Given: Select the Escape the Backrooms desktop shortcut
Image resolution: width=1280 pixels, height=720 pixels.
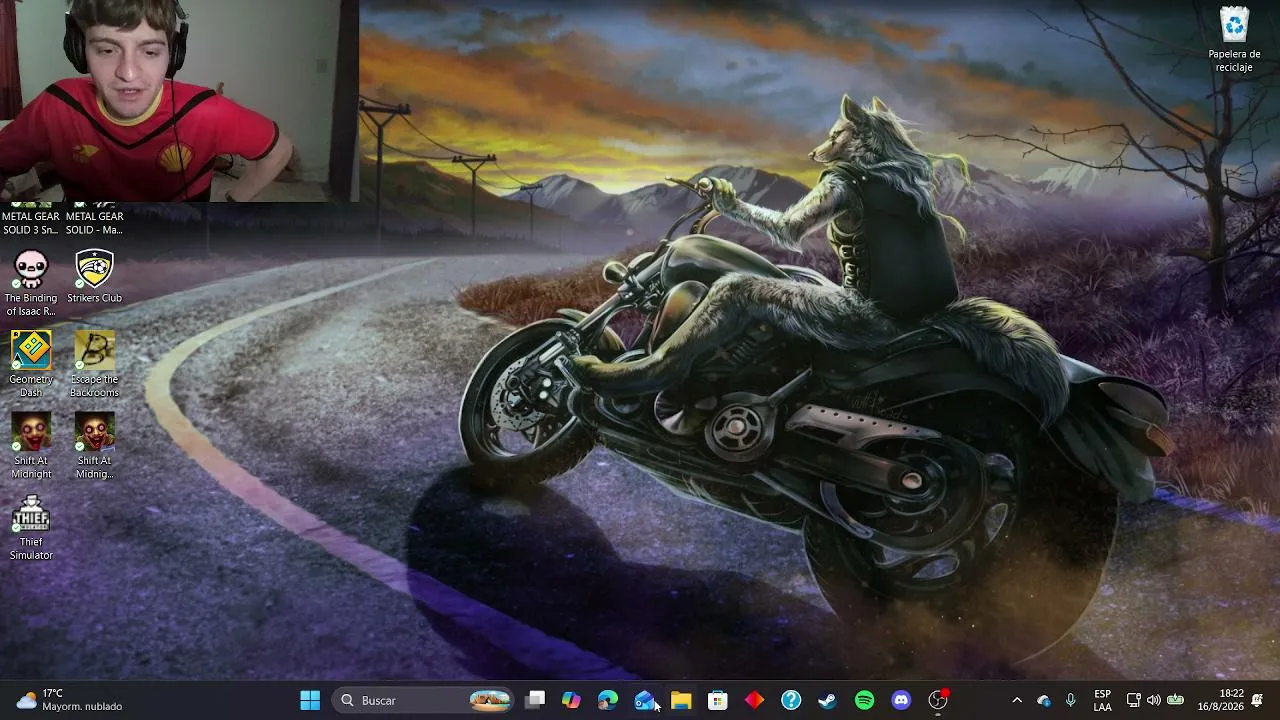Looking at the screenshot, I should (94, 364).
